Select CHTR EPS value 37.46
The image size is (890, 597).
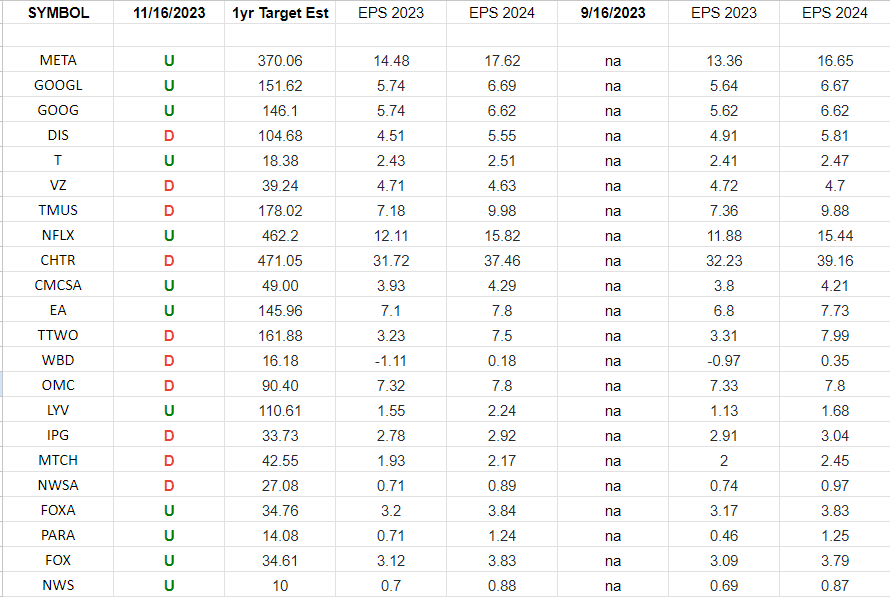click(502, 260)
